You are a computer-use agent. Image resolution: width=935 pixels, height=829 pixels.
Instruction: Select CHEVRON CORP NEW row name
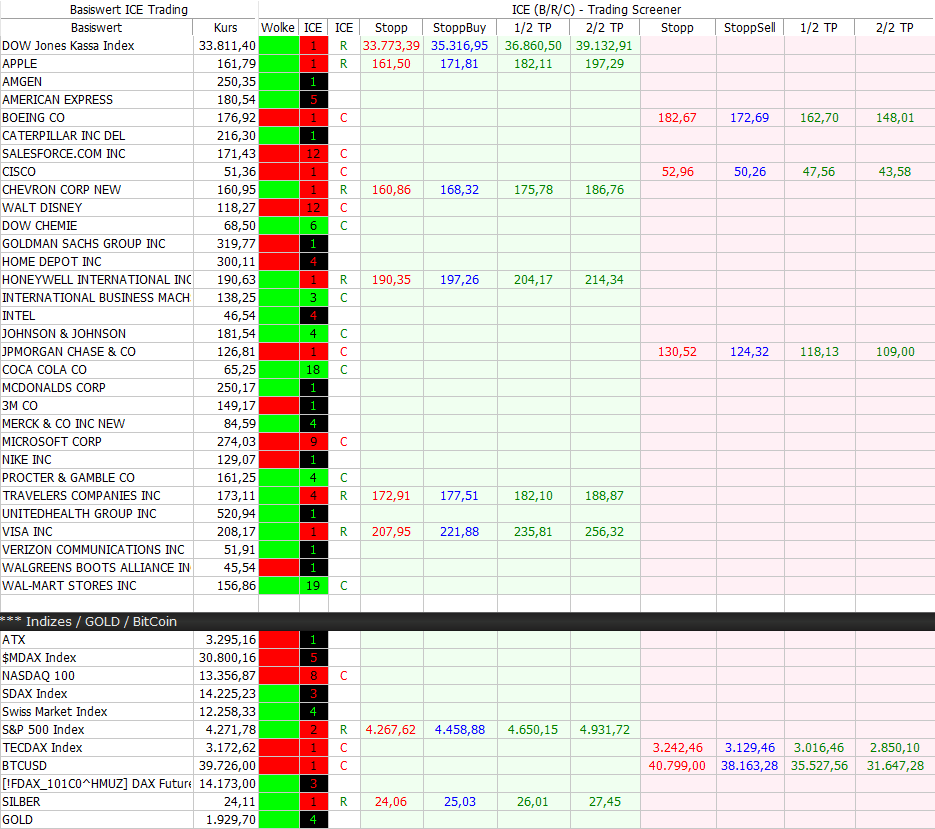click(61, 190)
